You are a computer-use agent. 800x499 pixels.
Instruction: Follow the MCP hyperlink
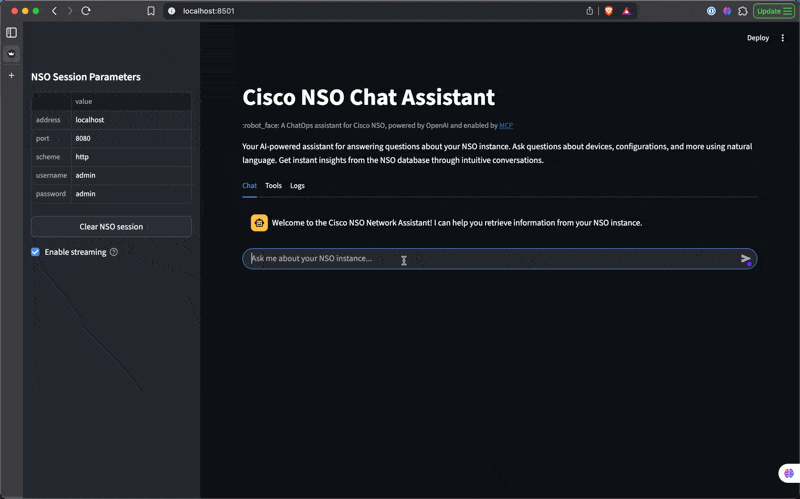(x=505, y=126)
